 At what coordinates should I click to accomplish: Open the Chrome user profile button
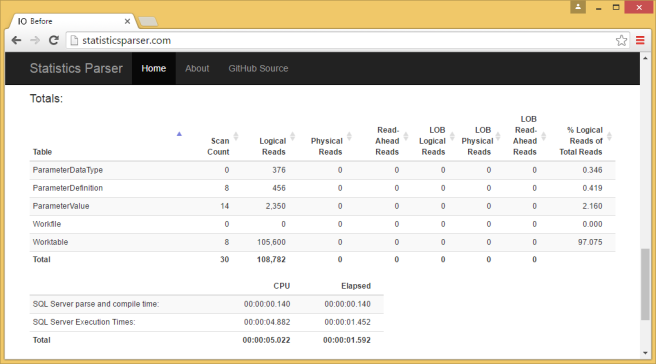pos(578,7)
